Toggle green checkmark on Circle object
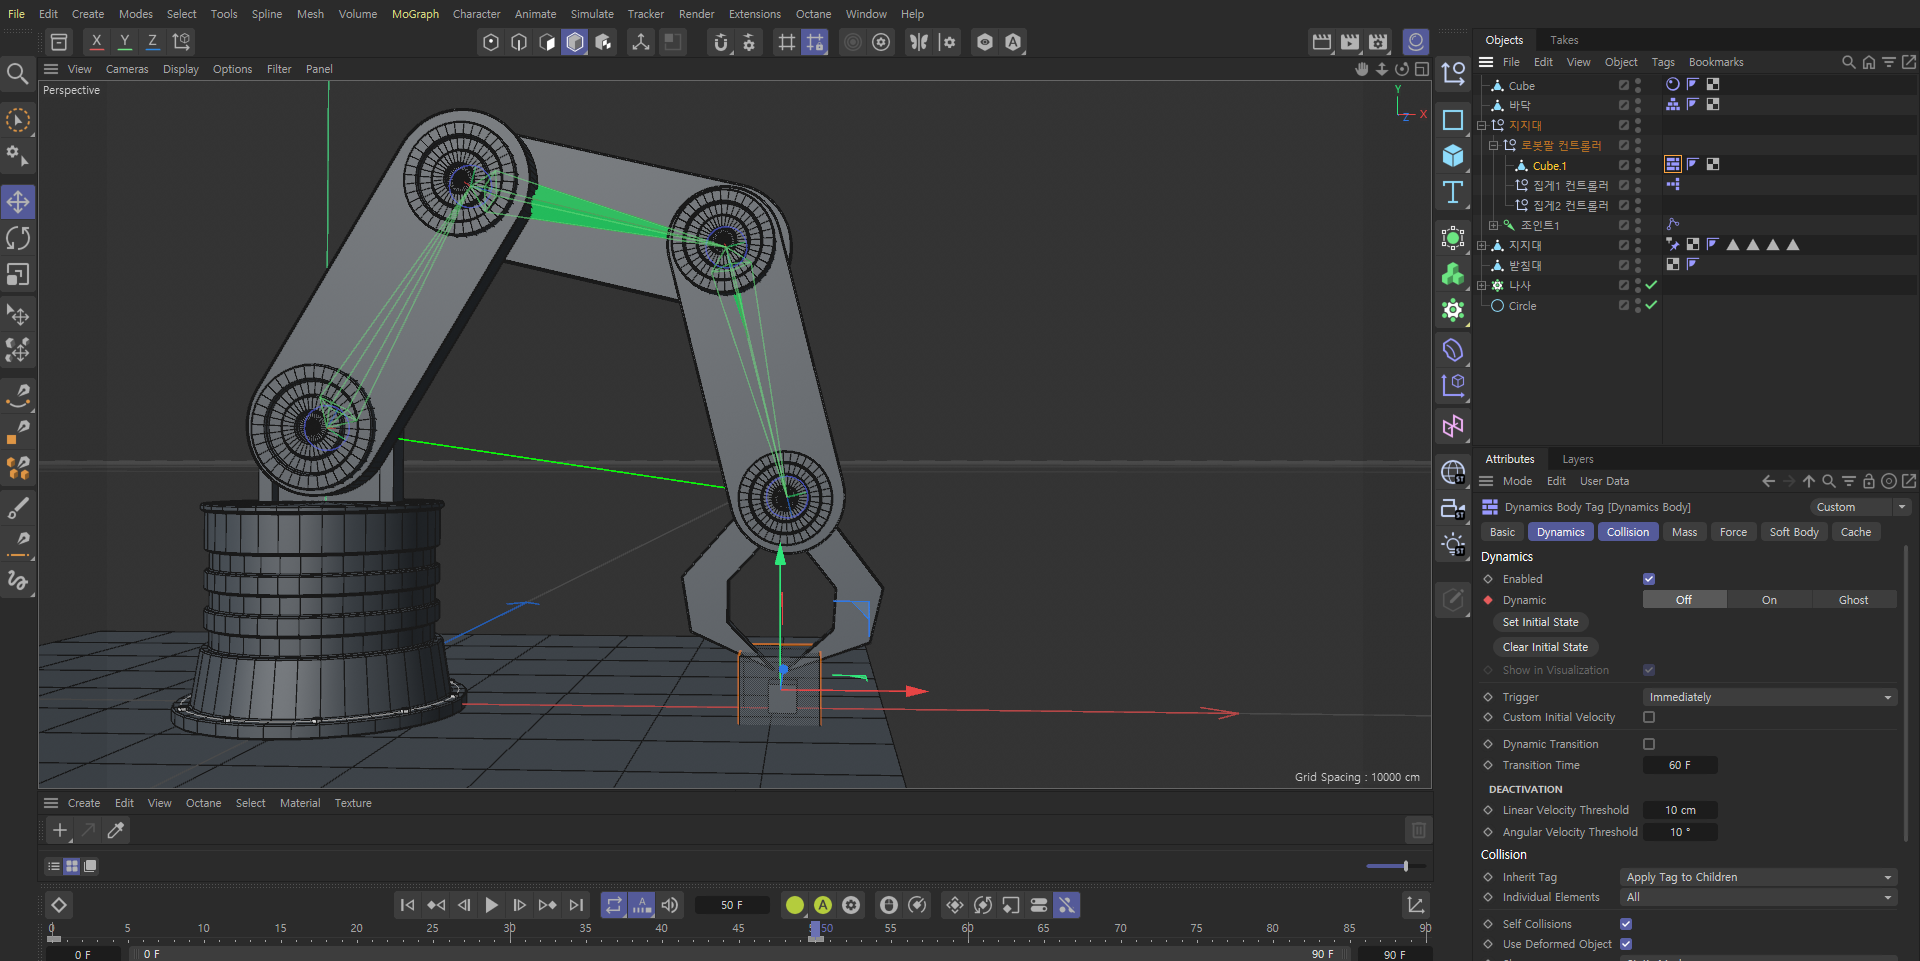The width and height of the screenshot is (1920, 961). 1652,305
